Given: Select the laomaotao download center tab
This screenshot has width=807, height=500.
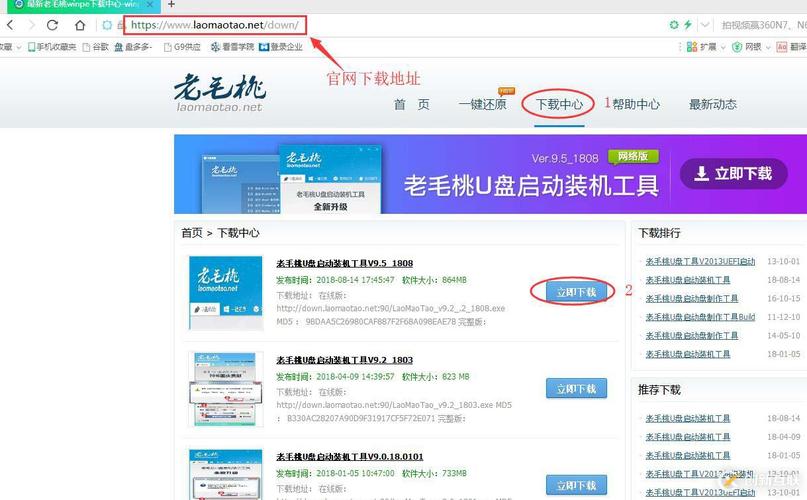Looking at the screenshot, I should [82, 5].
